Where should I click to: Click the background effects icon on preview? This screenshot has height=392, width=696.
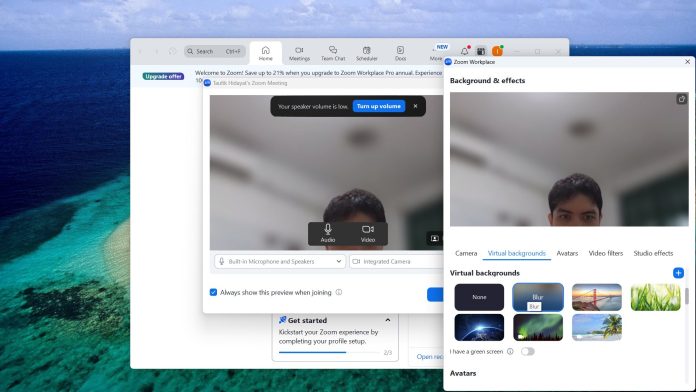pyautogui.click(x=435, y=238)
